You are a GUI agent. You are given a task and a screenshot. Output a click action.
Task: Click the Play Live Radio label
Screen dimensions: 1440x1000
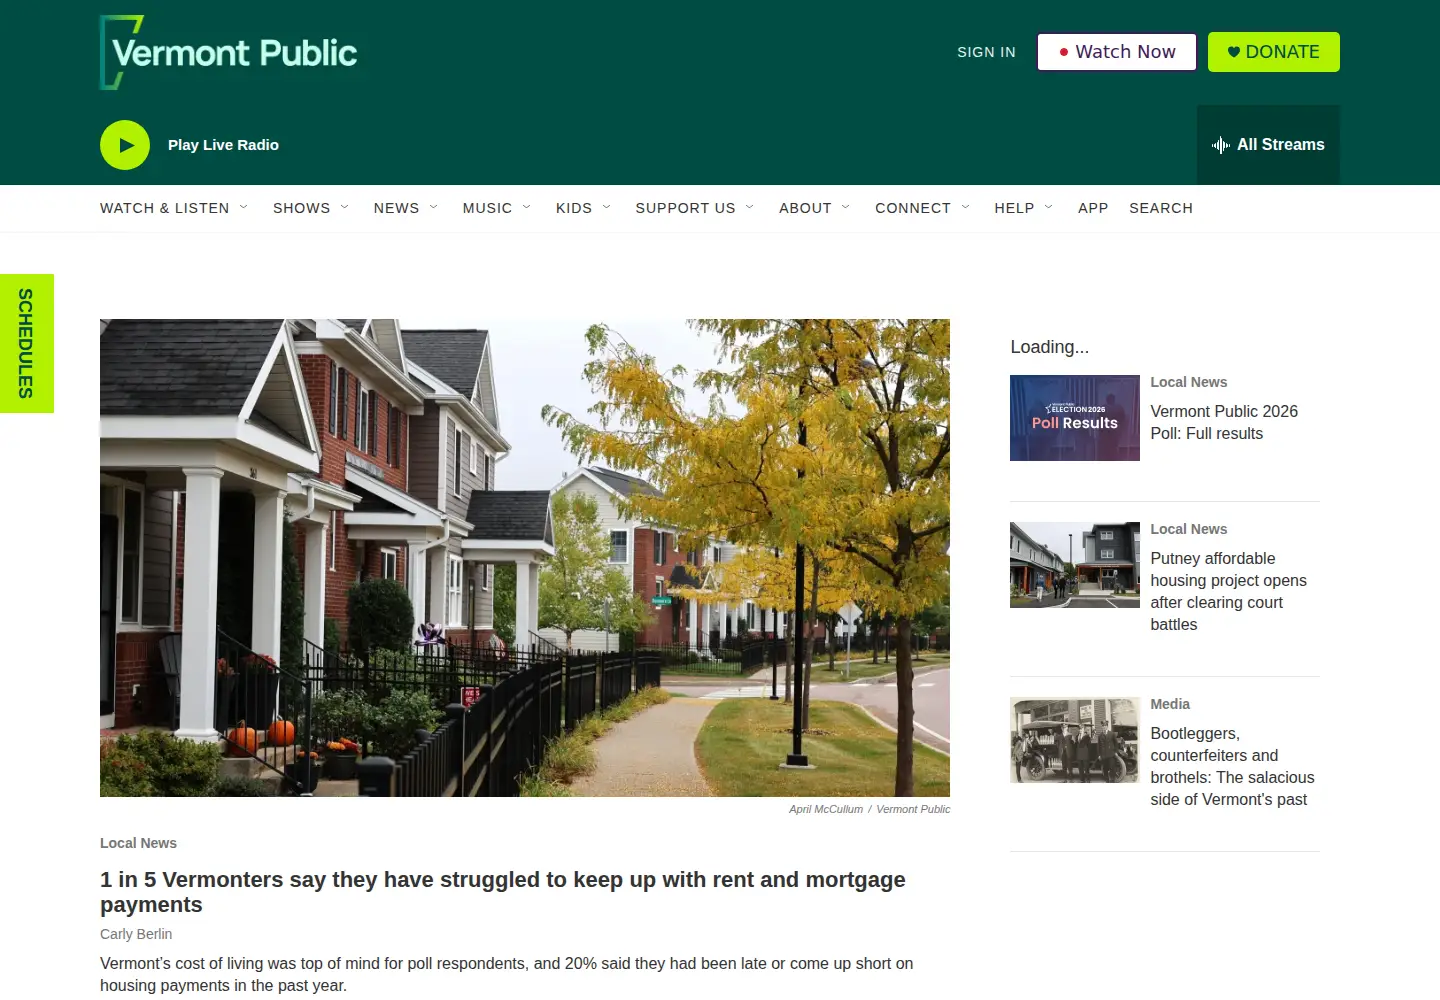pos(223,145)
